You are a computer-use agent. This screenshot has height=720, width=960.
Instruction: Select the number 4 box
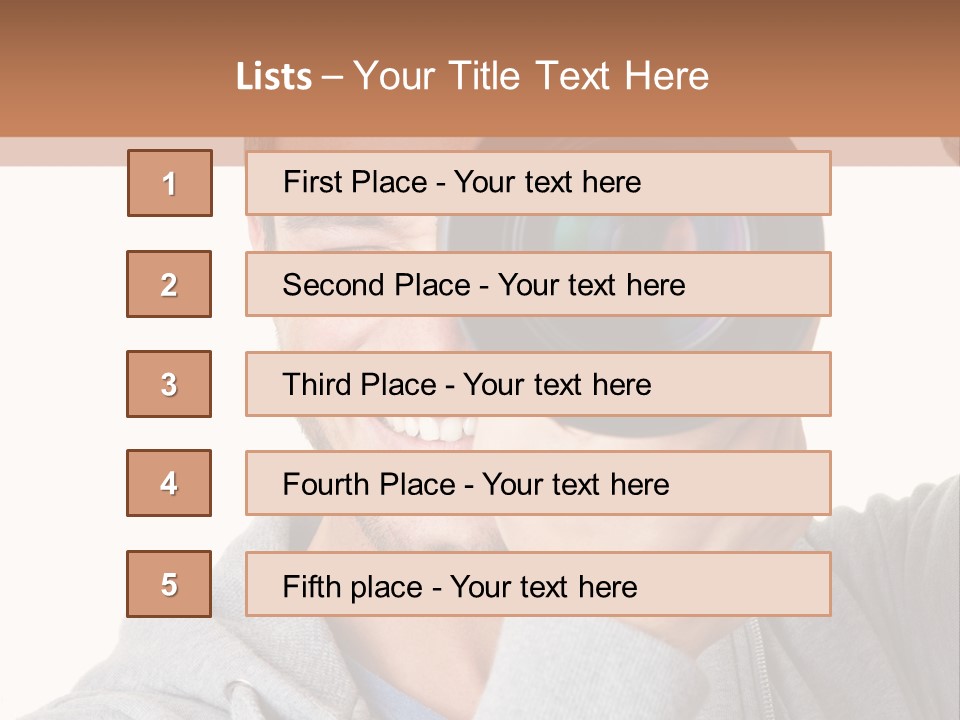pos(169,483)
